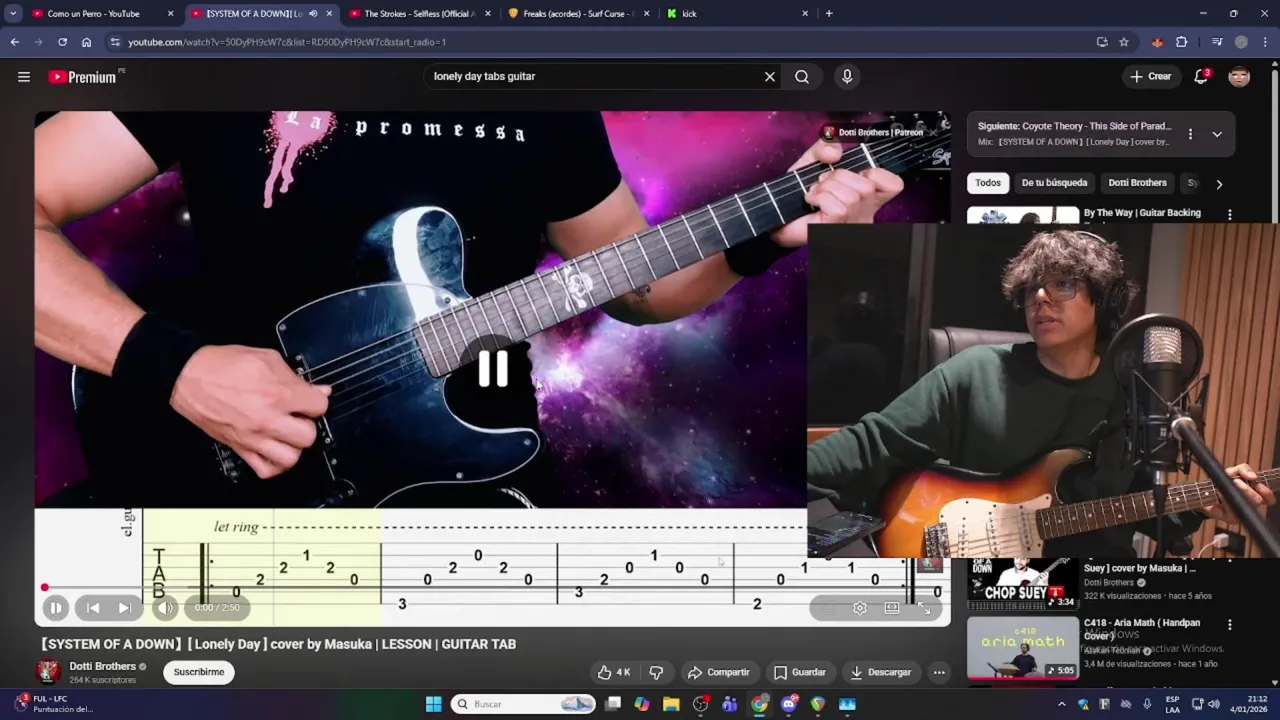Open File Explorer from the taskbar

point(671,704)
